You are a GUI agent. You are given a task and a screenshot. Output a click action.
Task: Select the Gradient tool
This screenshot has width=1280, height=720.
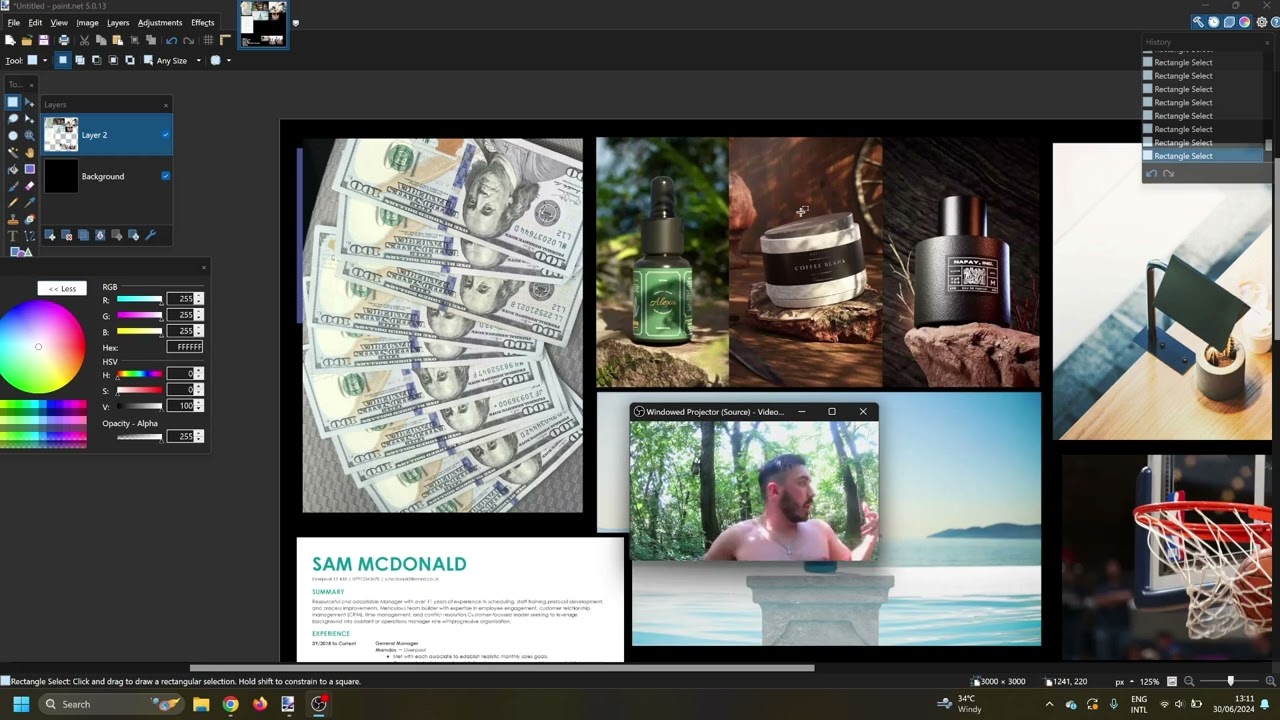pos(29,169)
